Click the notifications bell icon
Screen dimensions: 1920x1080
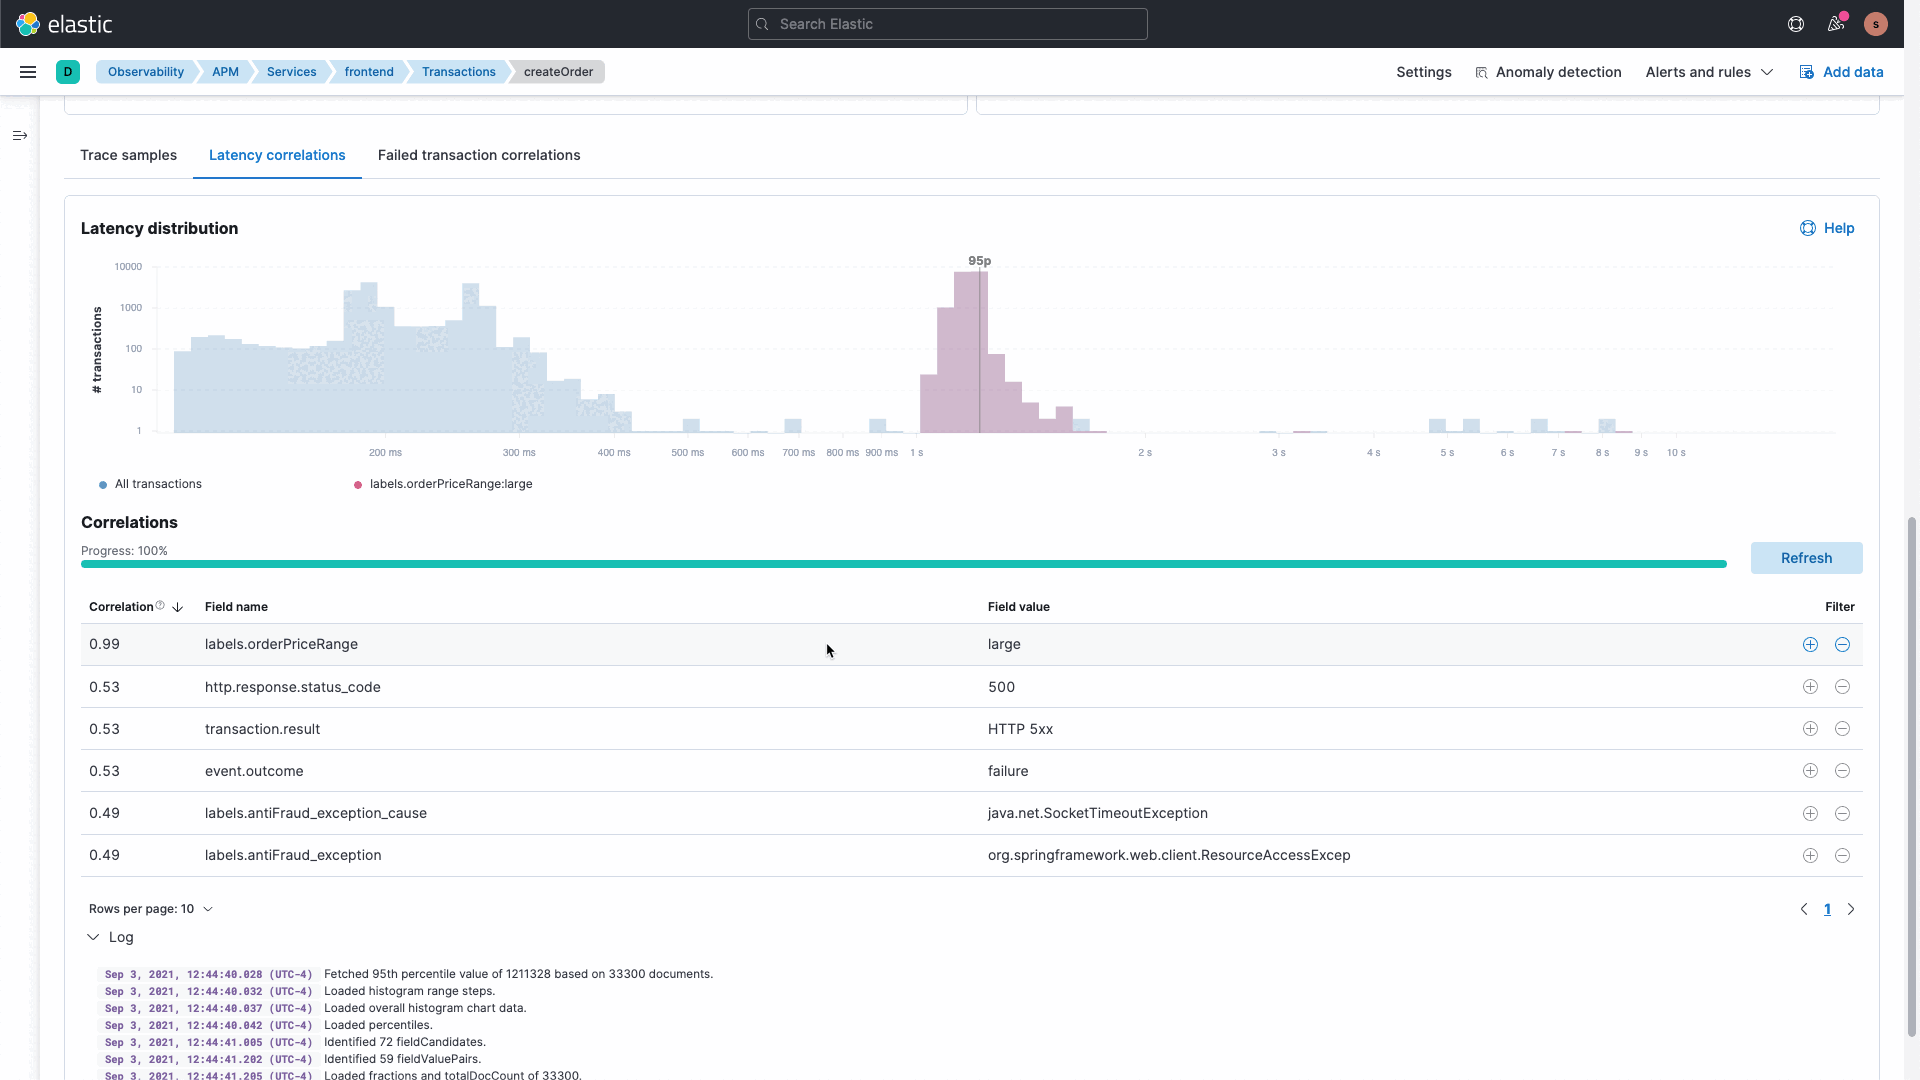[1836, 24]
